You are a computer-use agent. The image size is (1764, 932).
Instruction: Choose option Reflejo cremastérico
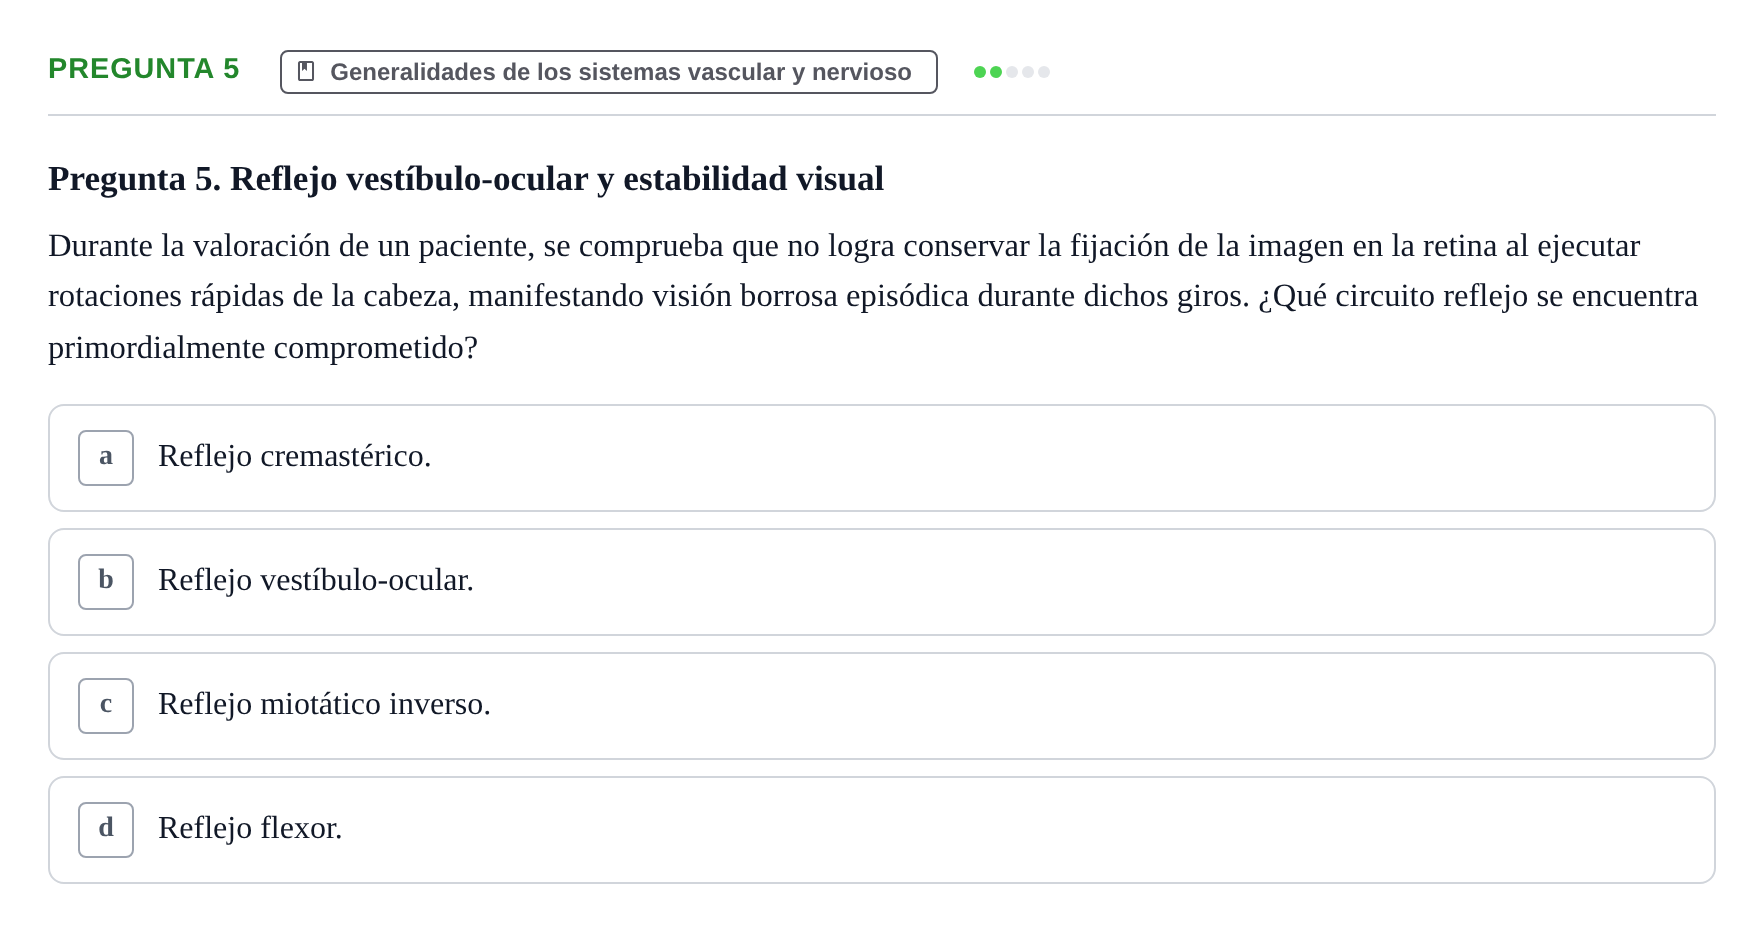tap(881, 458)
